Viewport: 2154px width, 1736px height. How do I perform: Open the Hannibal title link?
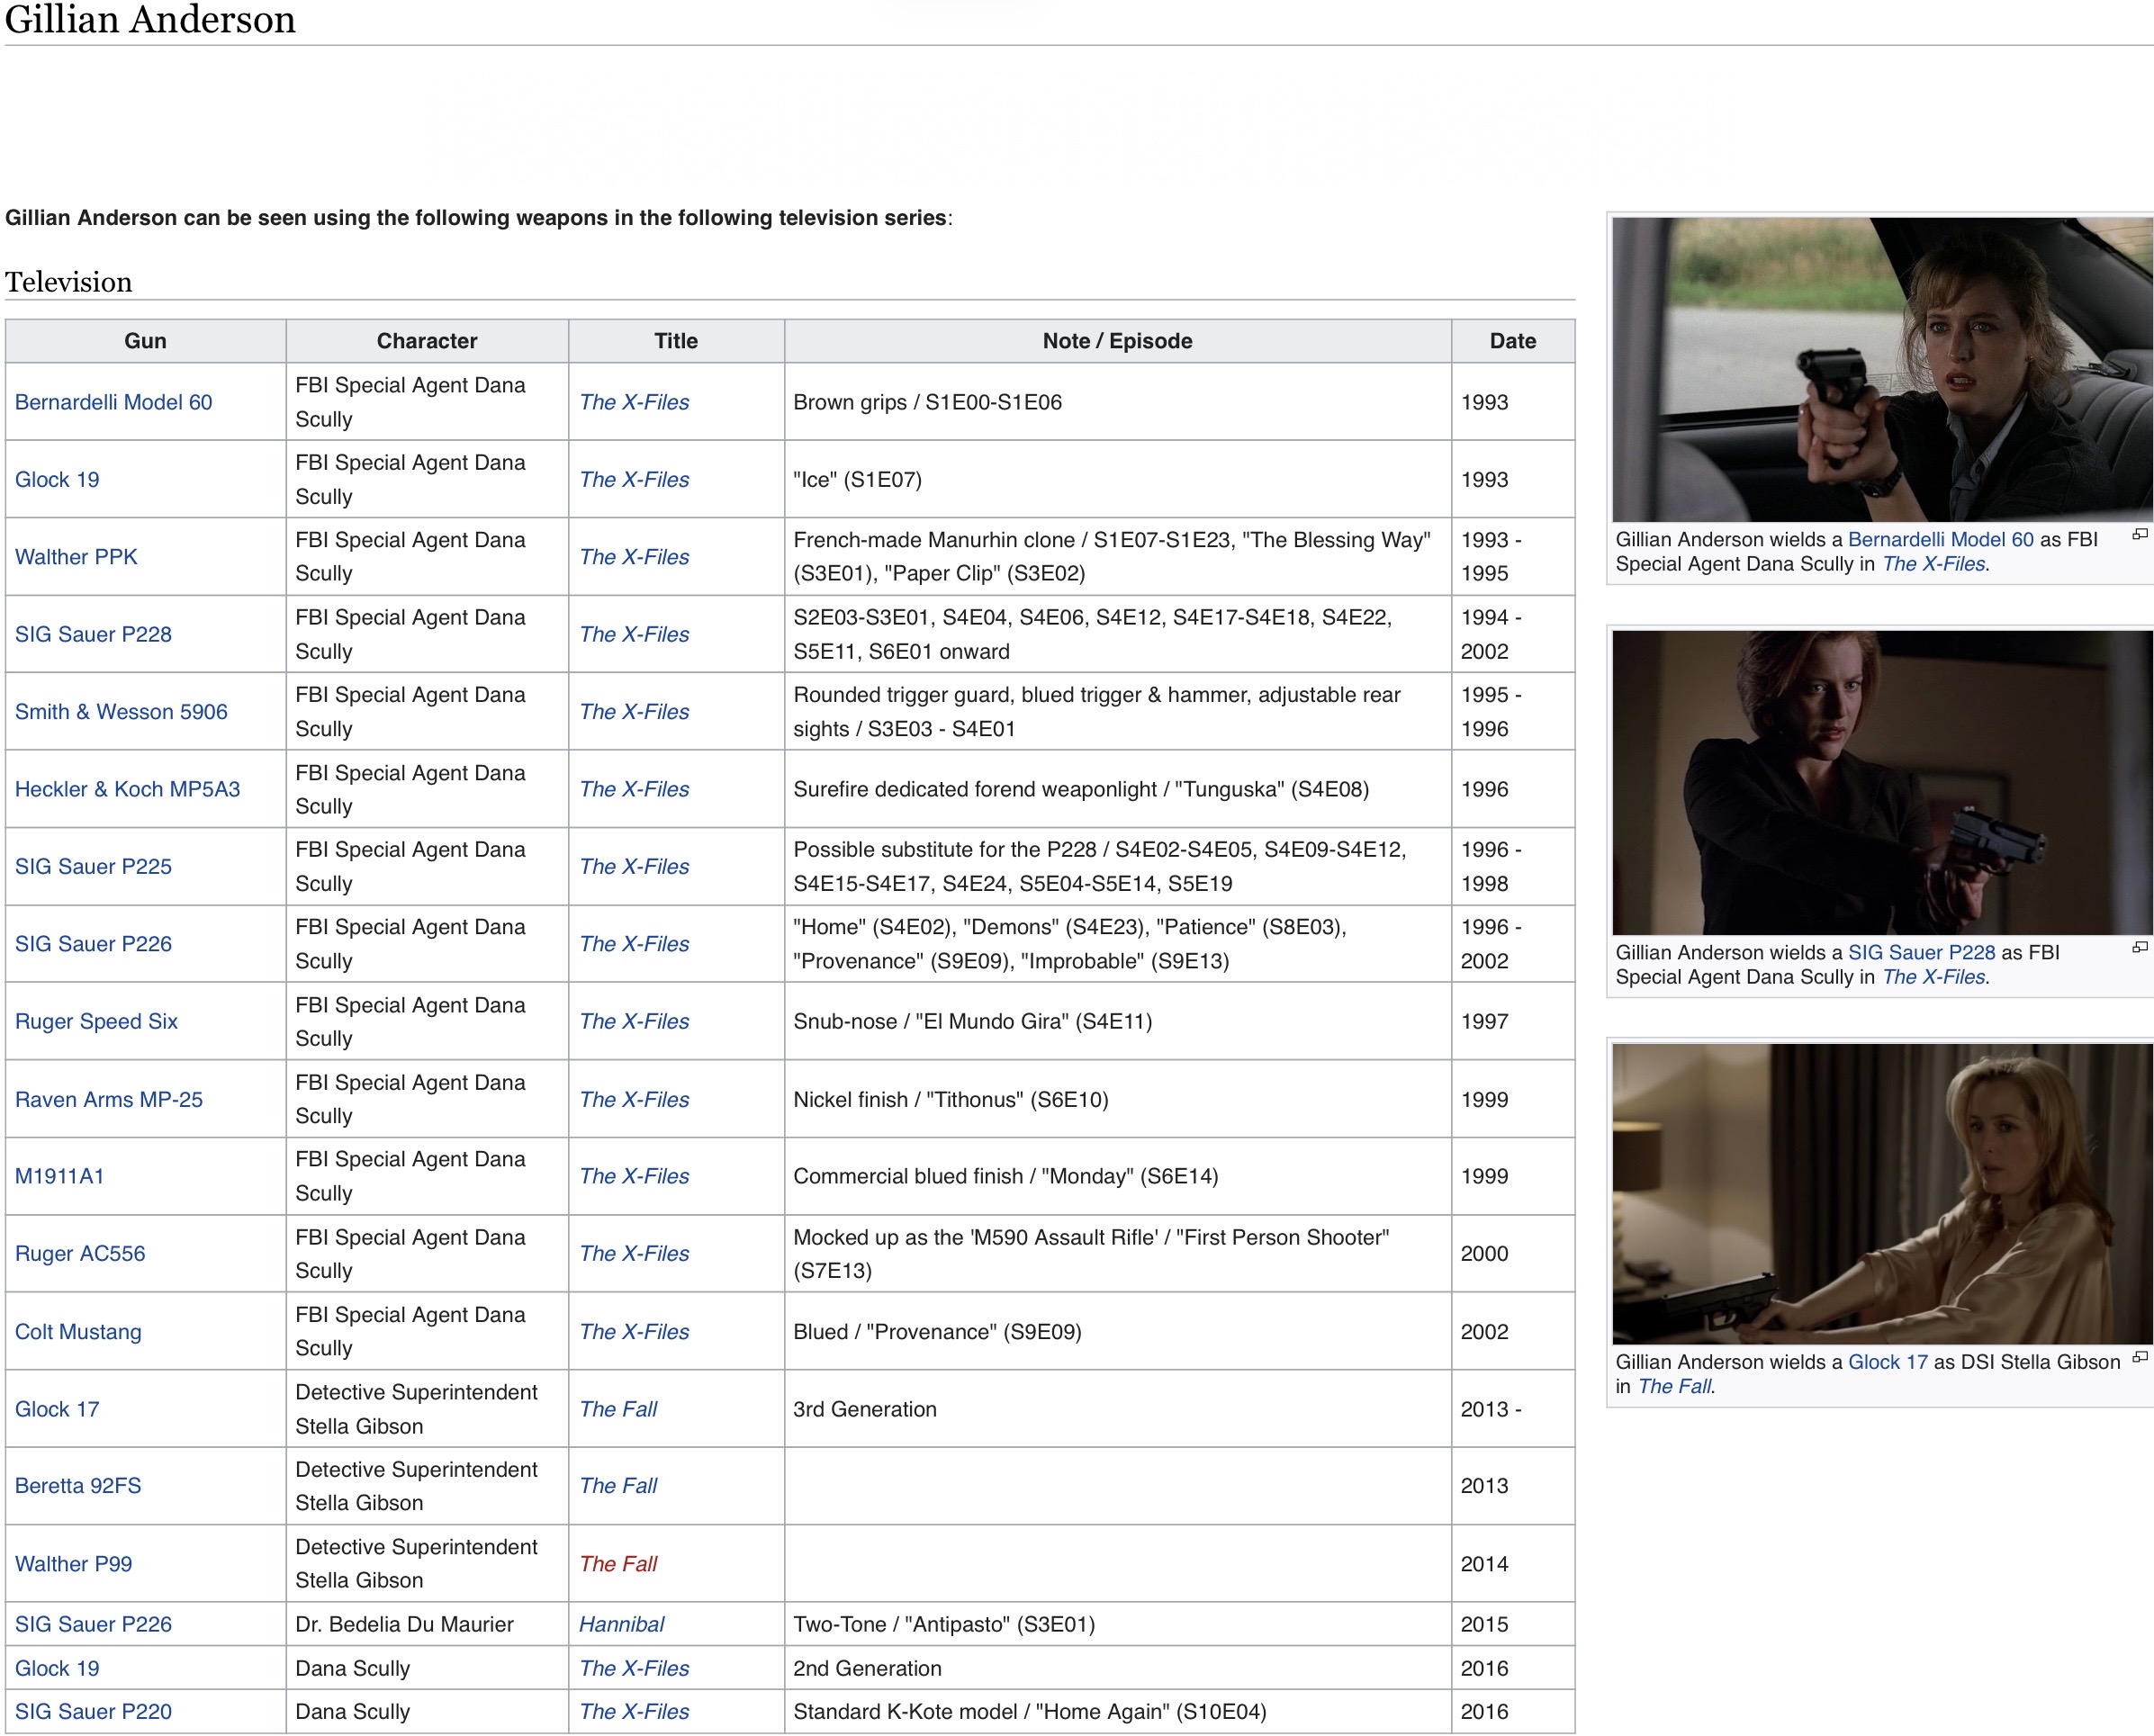click(x=621, y=1624)
